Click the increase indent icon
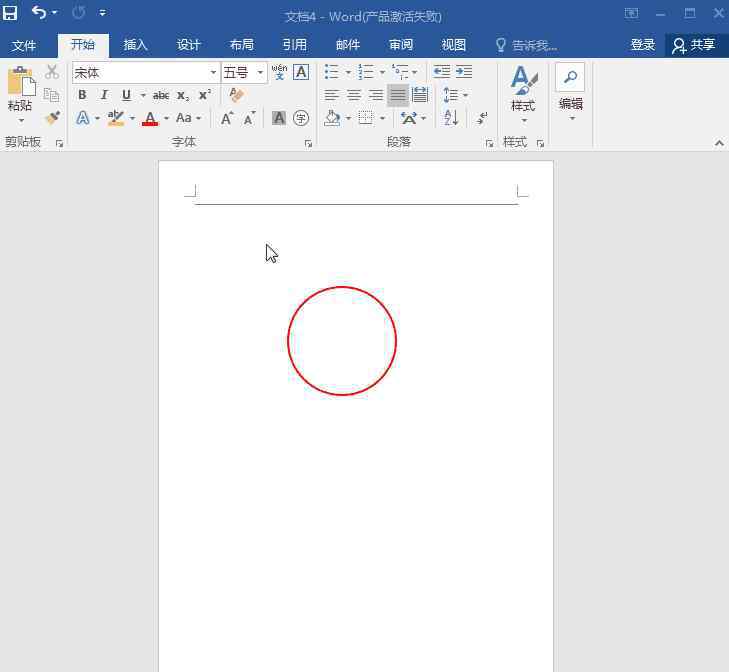729x672 pixels. click(464, 72)
